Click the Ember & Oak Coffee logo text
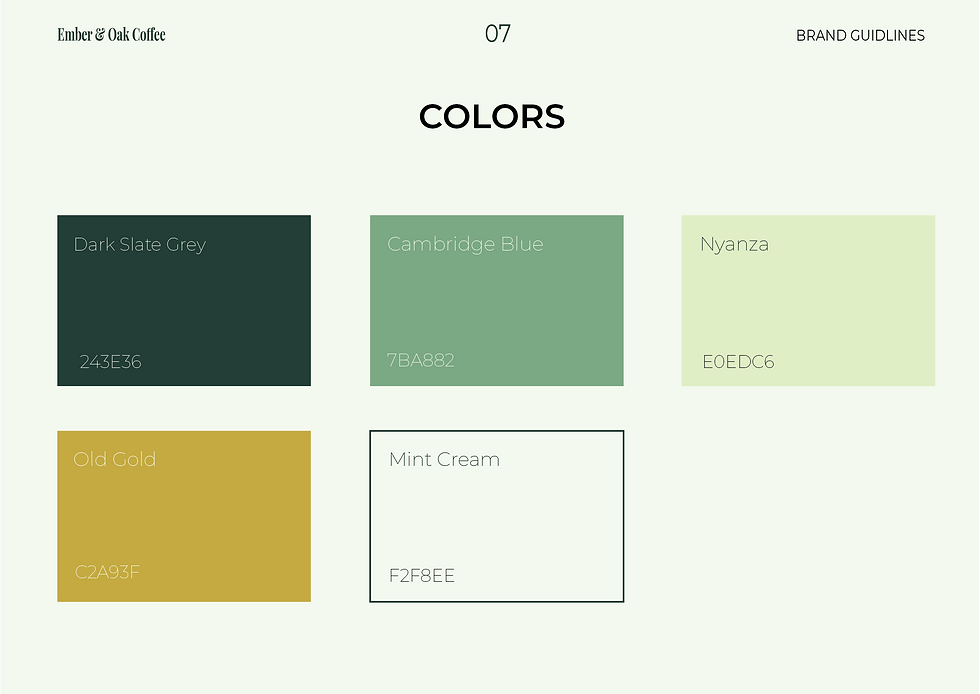980x694 pixels. point(111,34)
